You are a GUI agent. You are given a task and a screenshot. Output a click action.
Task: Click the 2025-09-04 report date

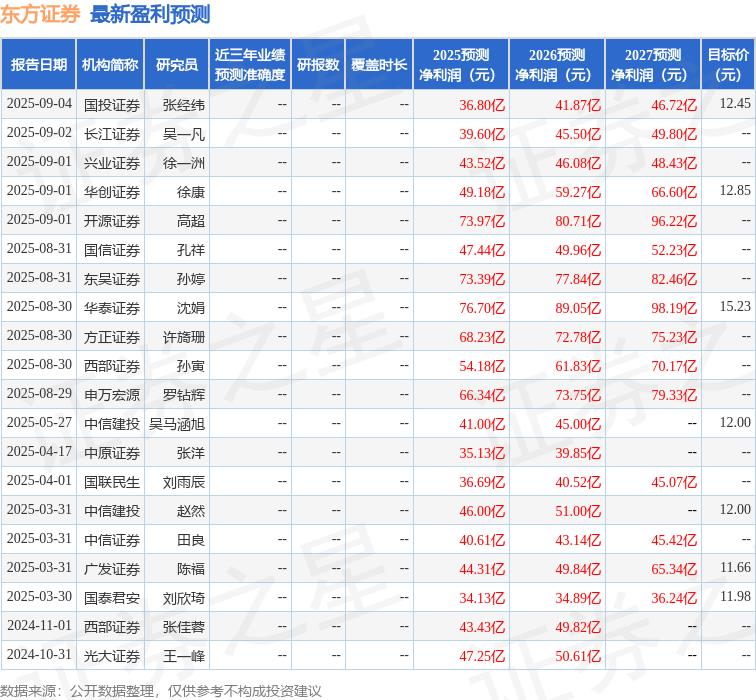39,104
